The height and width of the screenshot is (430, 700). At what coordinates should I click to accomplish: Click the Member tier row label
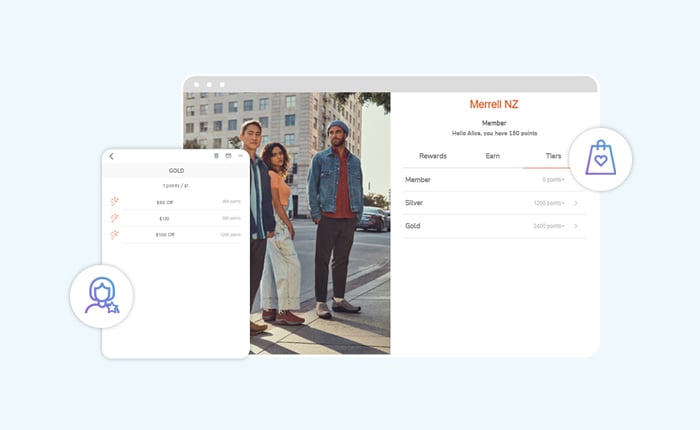pyautogui.click(x=418, y=180)
